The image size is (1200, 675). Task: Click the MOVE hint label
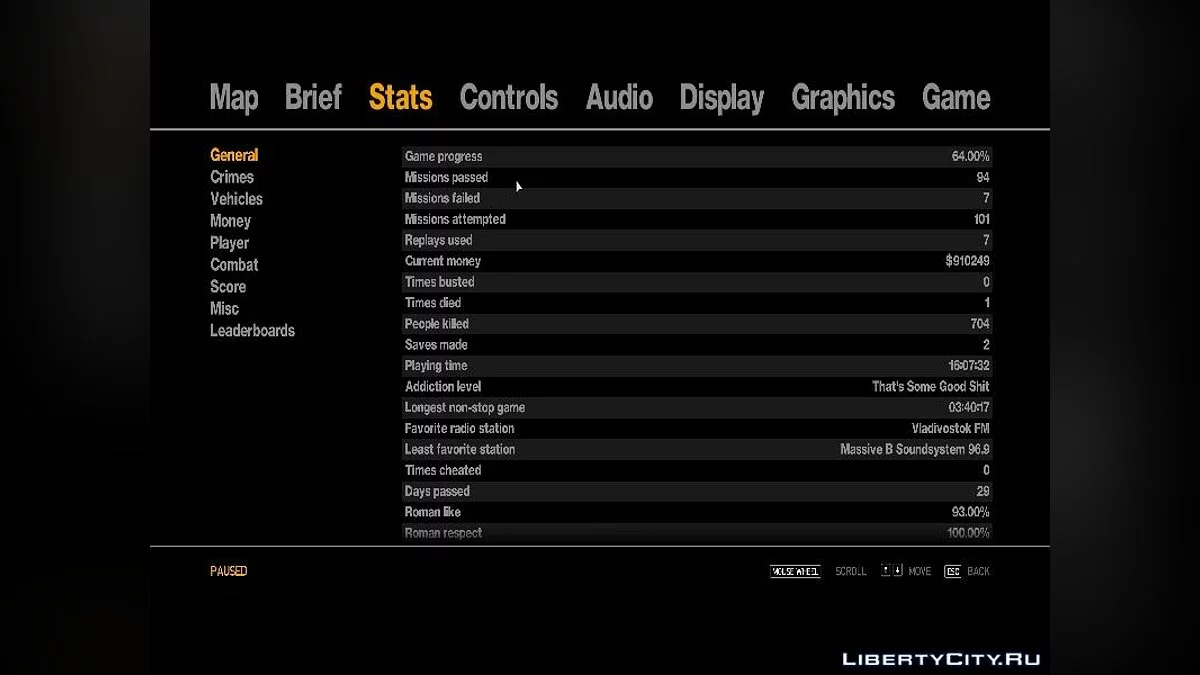pyautogui.click(x=920, y=571)
